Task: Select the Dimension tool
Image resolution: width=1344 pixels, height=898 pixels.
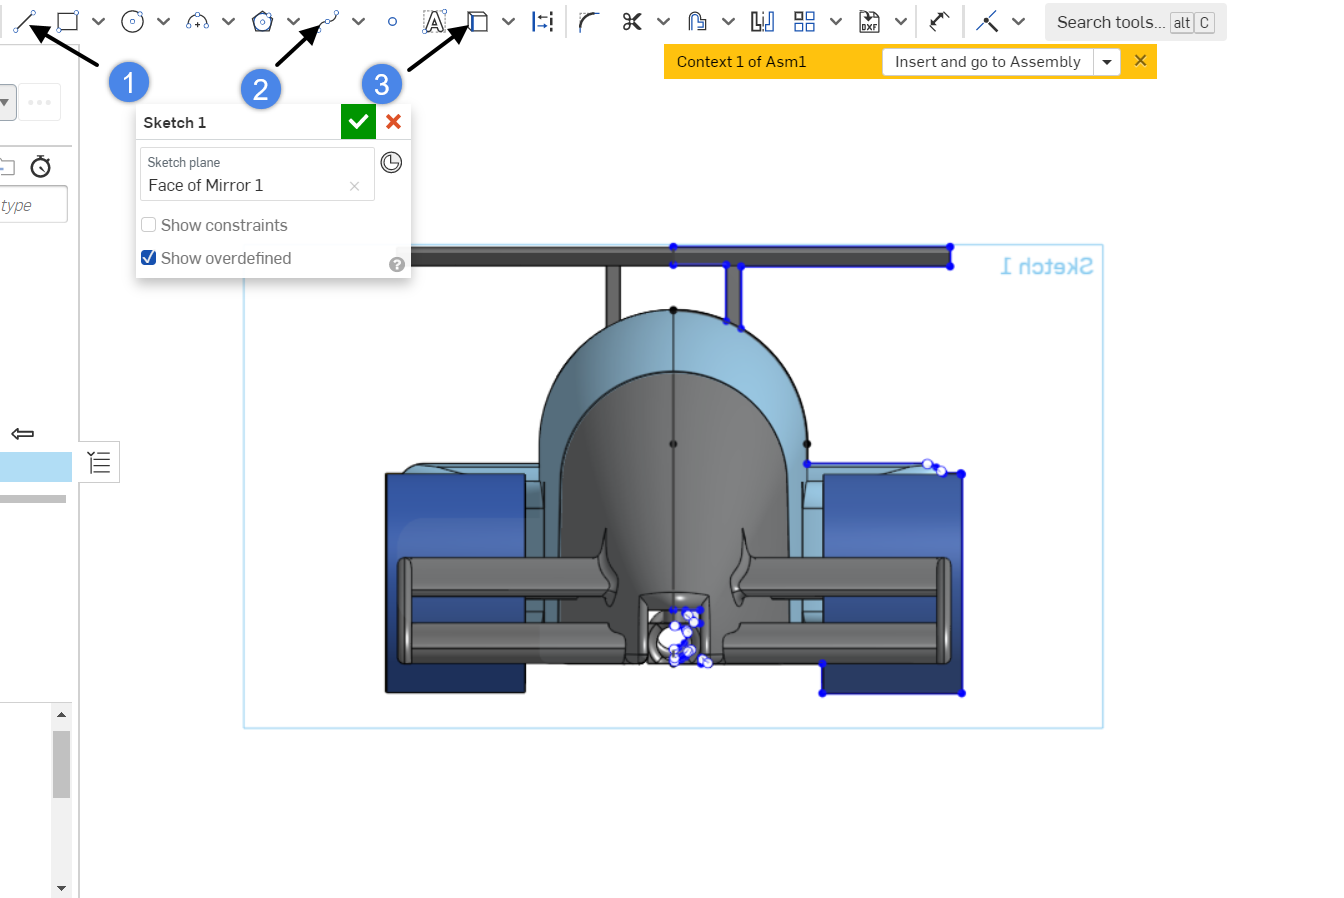Action: click(x=939, y=21)
